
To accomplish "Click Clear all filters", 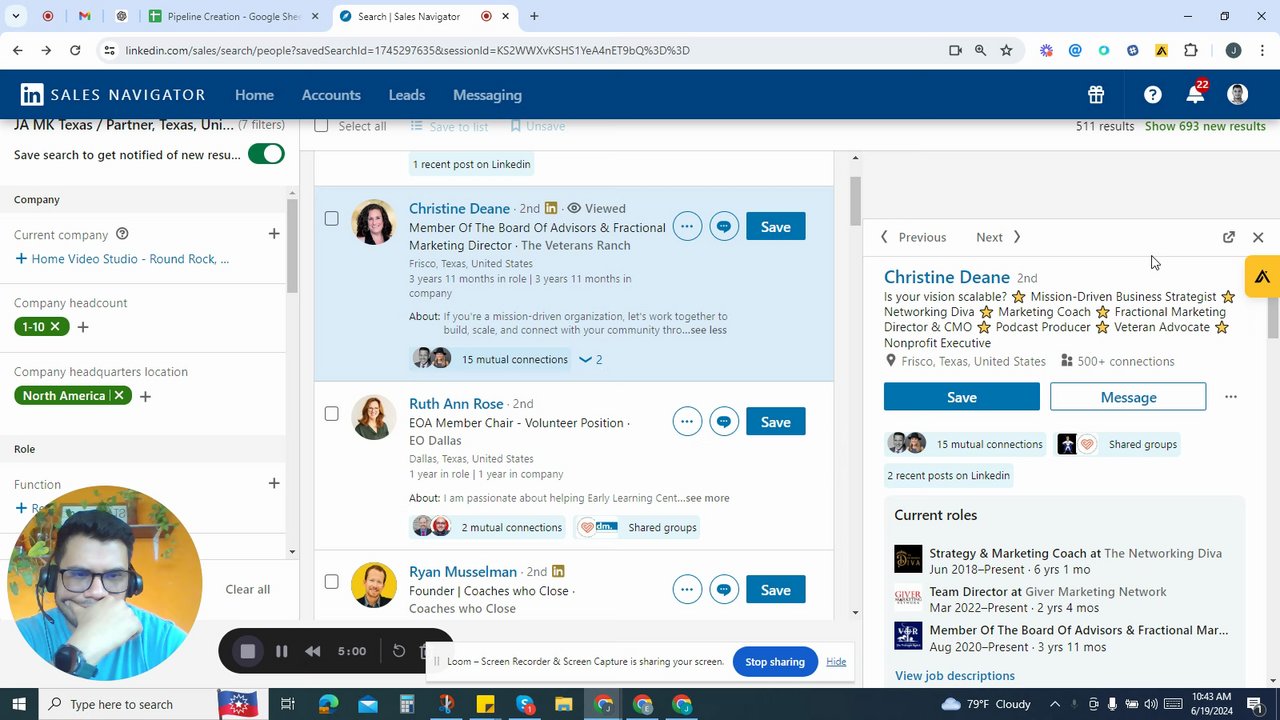I will click(248, 589).
